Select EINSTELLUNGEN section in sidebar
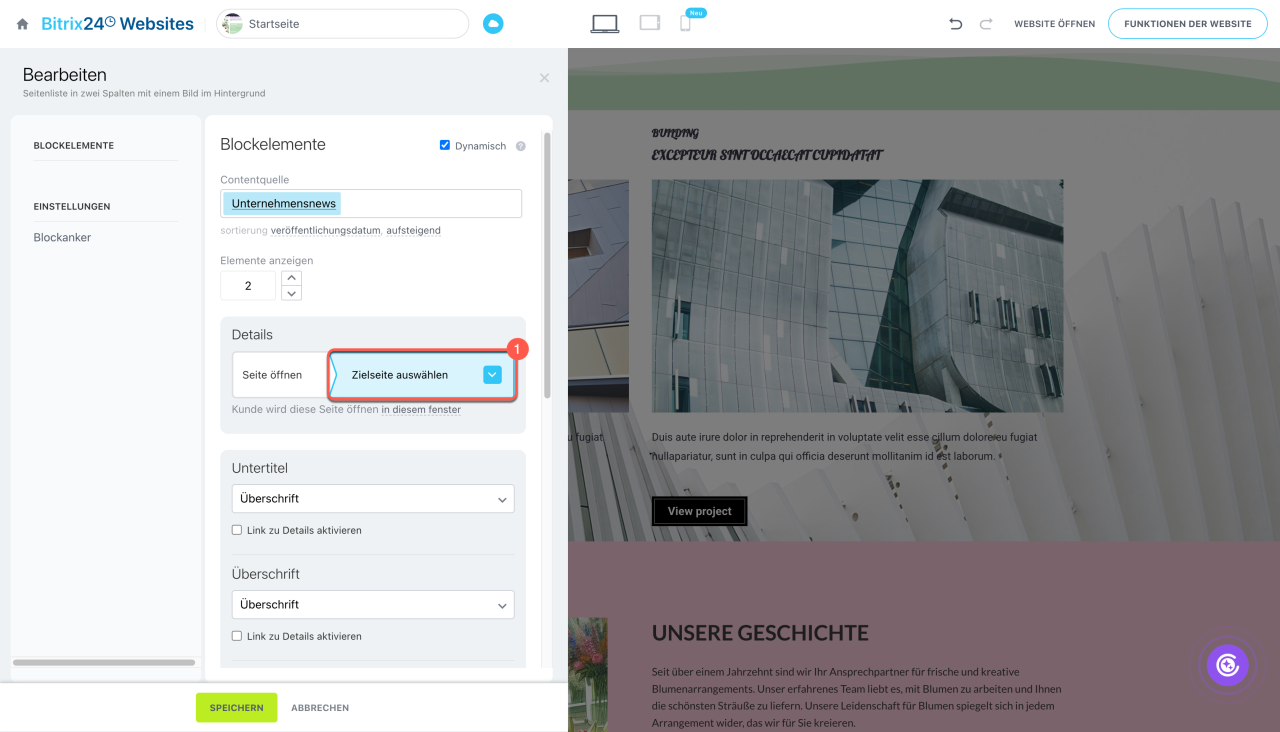The image size is (1280, 732). pos(72,207)
